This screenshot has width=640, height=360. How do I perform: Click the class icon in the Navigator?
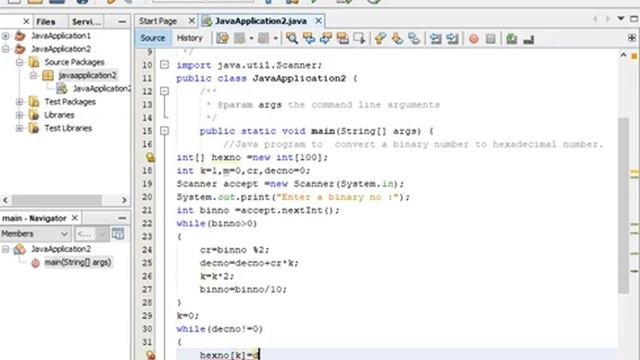20,249
